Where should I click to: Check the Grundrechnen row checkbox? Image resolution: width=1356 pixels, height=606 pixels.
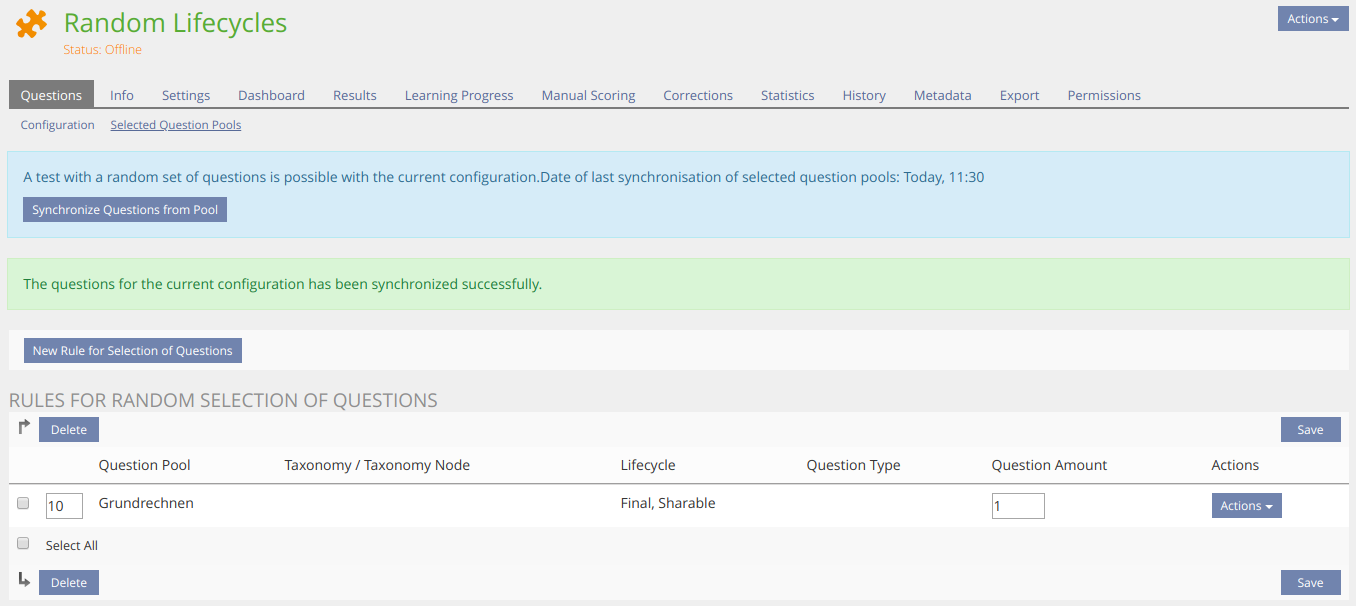[23, 504]
